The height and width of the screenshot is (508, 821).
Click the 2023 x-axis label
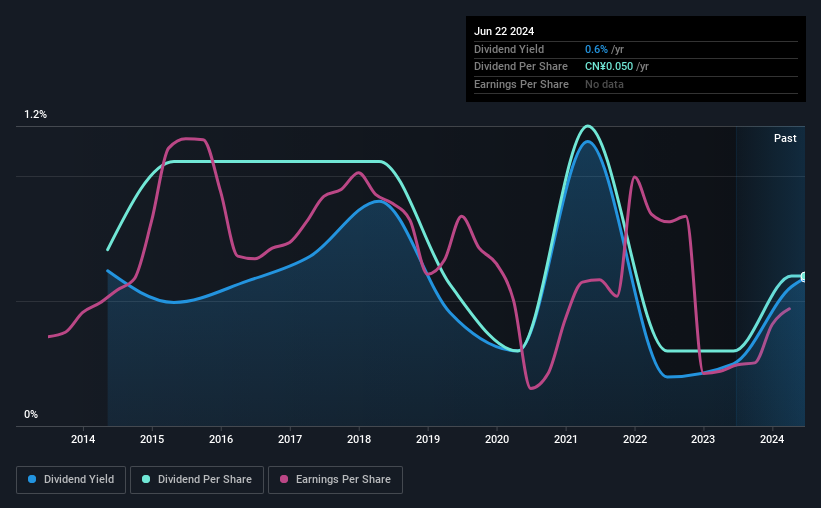[x=703, y=439]
